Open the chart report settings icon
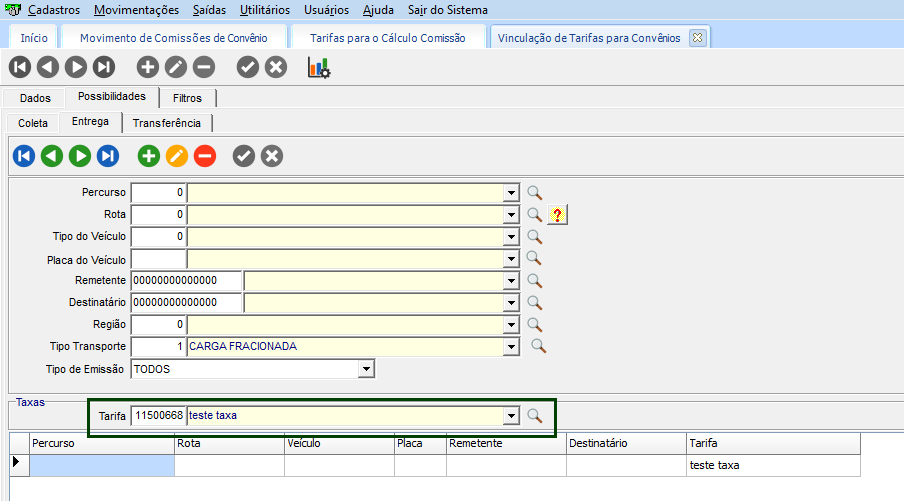This screenshot has width=904, height=501. click(x=318, y=68)
